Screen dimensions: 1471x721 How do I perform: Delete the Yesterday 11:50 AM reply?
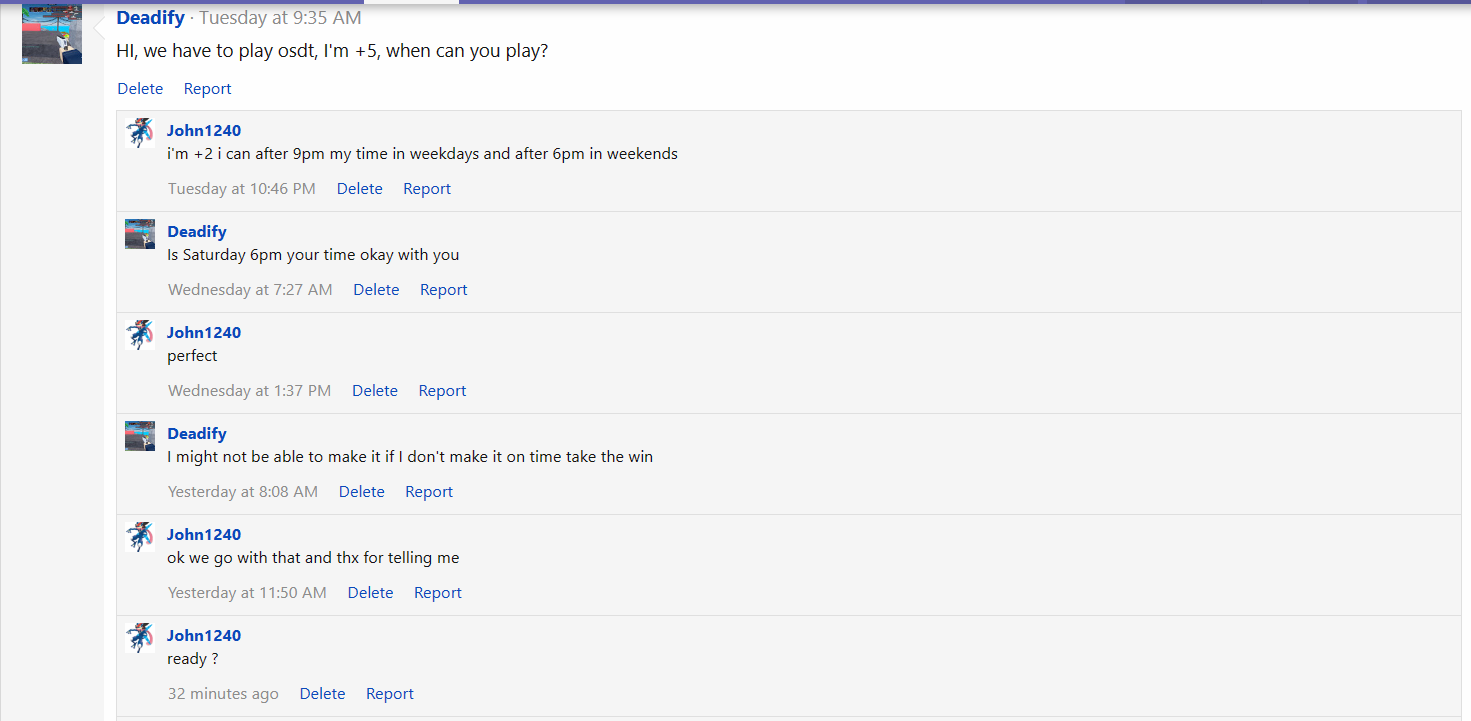coord(371,593)
